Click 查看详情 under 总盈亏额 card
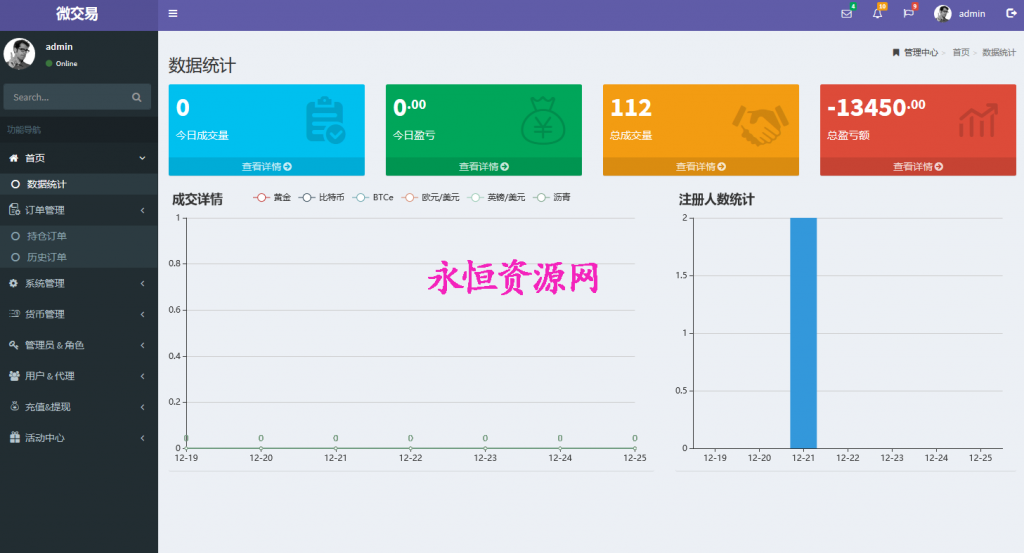The height and width of the screenshot is (553, 1024). click(x=917, y=166)
